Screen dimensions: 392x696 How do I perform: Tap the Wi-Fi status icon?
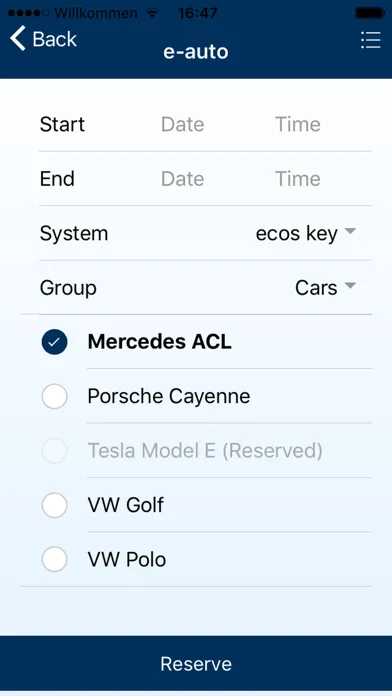click(x=153, y=13)
